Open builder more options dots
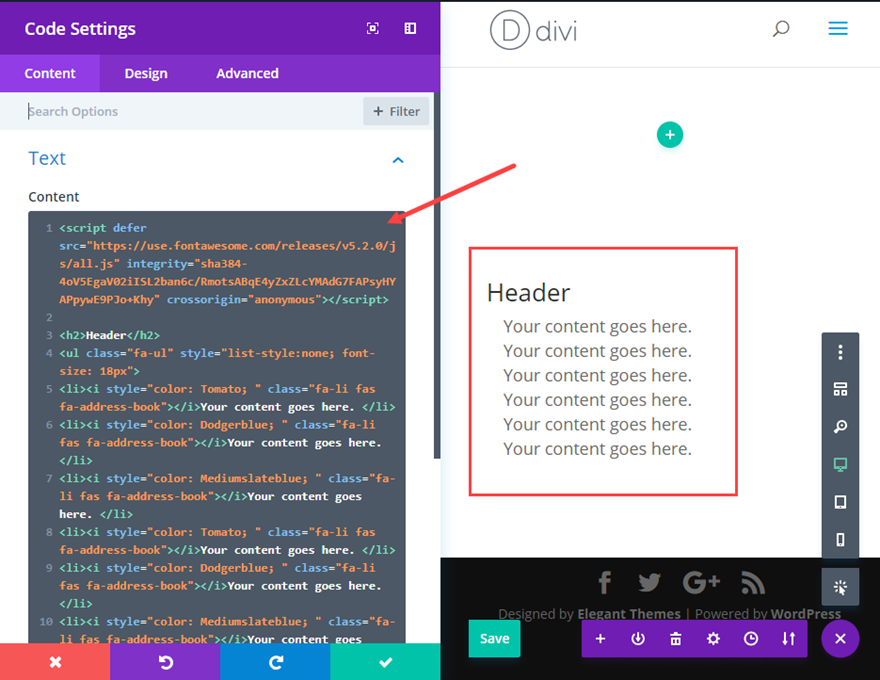This screenshot has height=680, width=880. [840, 352]
